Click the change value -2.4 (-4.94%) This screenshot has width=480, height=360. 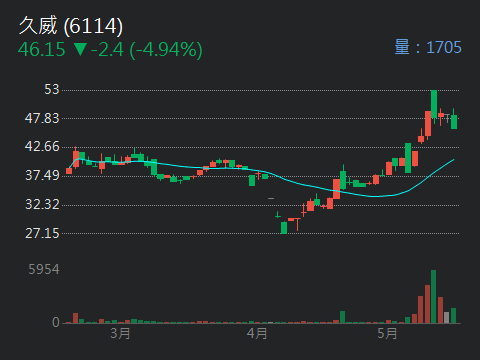(147, 50)
